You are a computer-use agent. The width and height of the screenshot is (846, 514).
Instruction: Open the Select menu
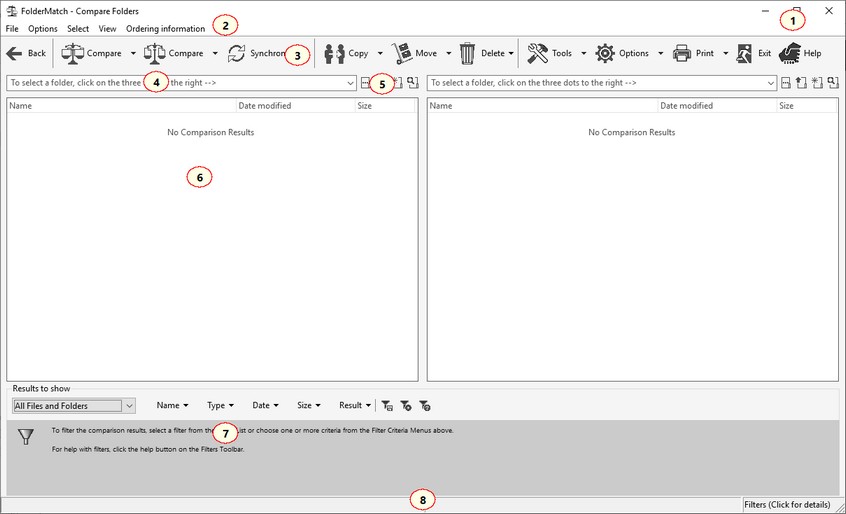[x=78, y=29]
